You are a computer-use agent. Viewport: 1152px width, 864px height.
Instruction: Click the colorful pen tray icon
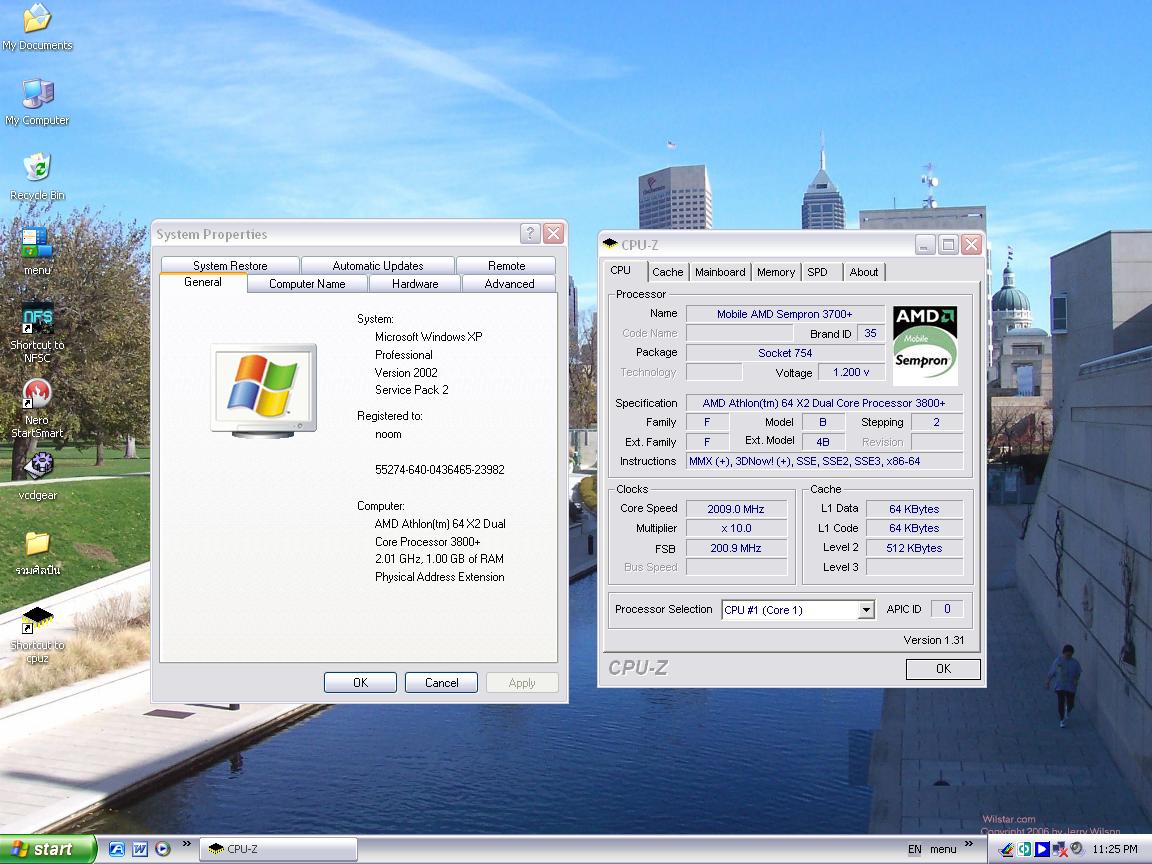point(1006,849)
